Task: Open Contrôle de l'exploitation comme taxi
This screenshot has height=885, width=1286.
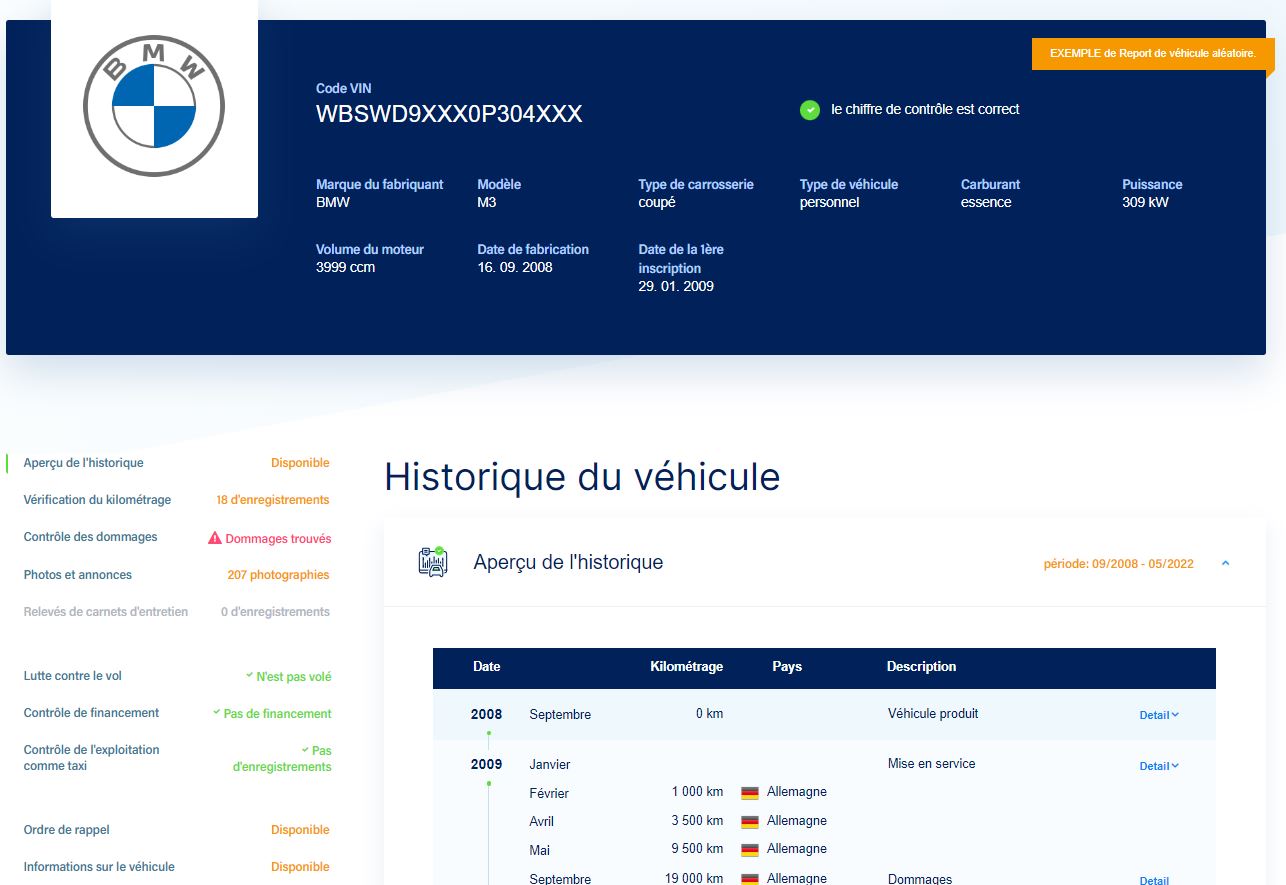Action: [x=92, y=758]
